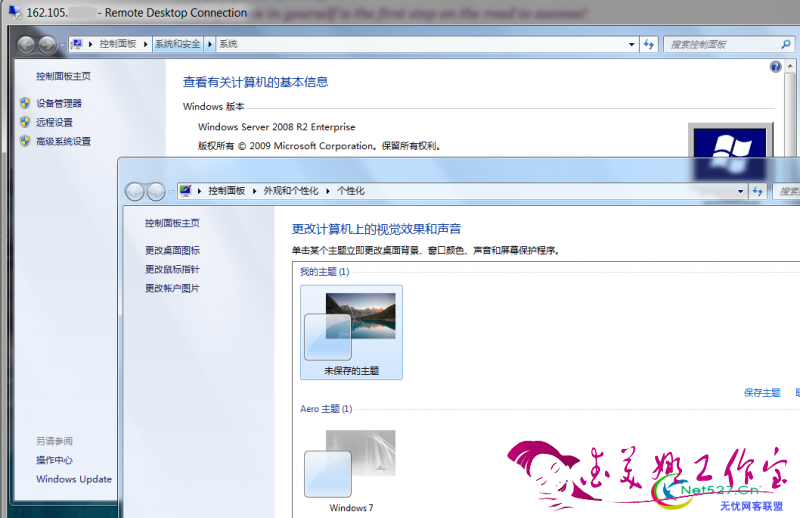Open 设备管理器 with shield icon
This screenshot has width=800, height=518.
click(58, 103)
